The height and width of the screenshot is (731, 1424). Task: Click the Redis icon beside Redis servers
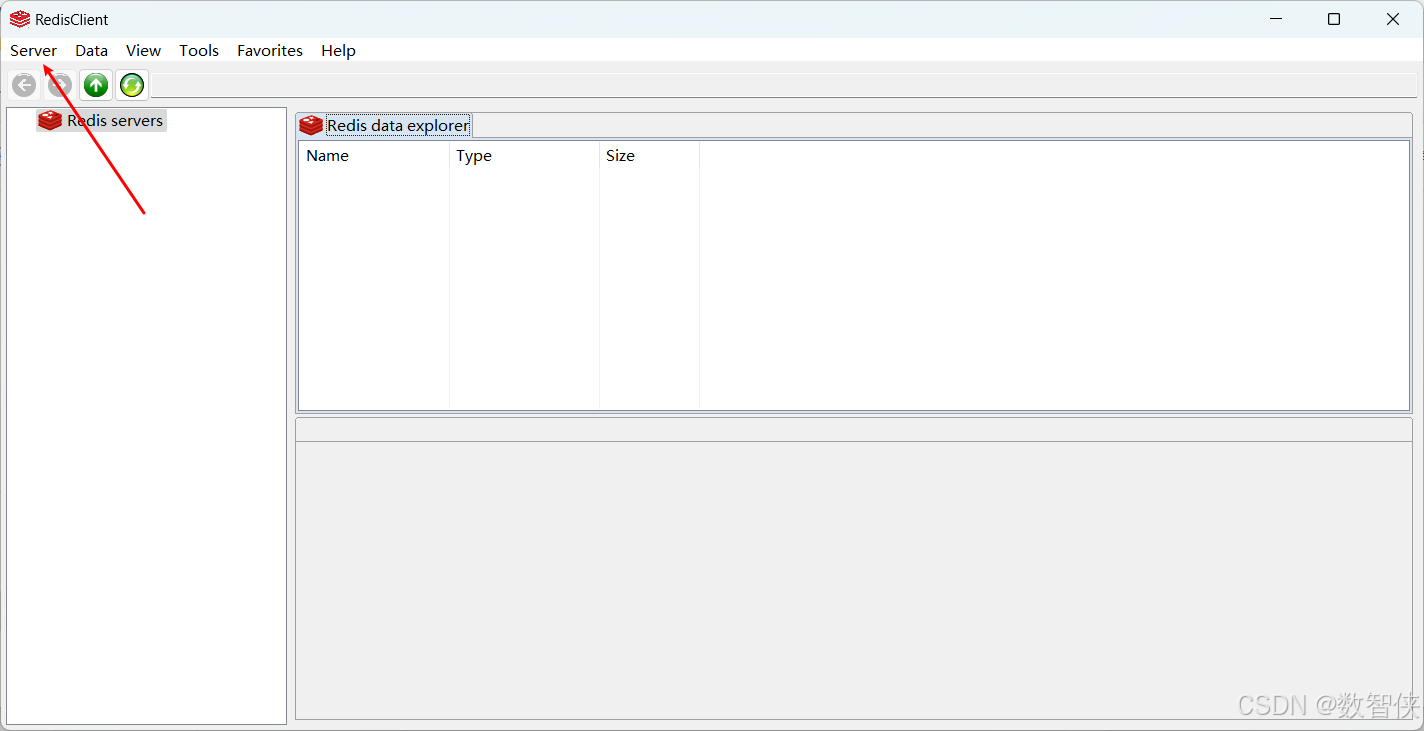[x=50, y=120]
